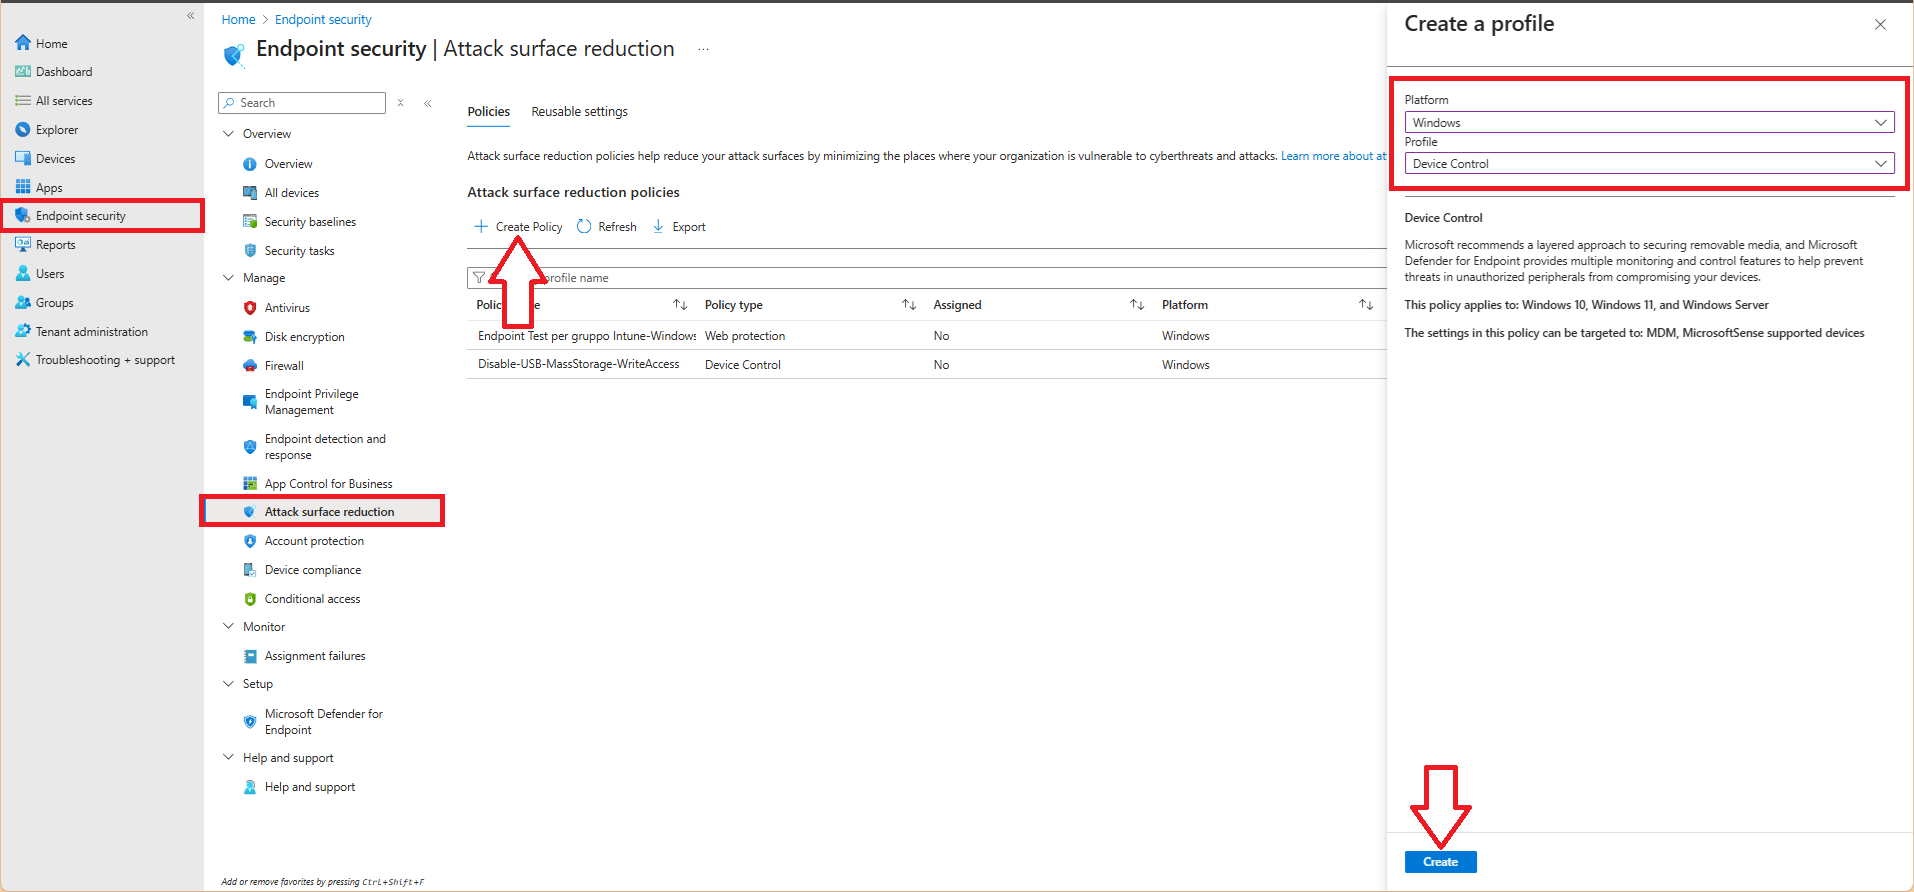Image resolution: width=1914 pixels, height=892 pixels.
Task: Select the Policies tab
Action: click(488, 112)
